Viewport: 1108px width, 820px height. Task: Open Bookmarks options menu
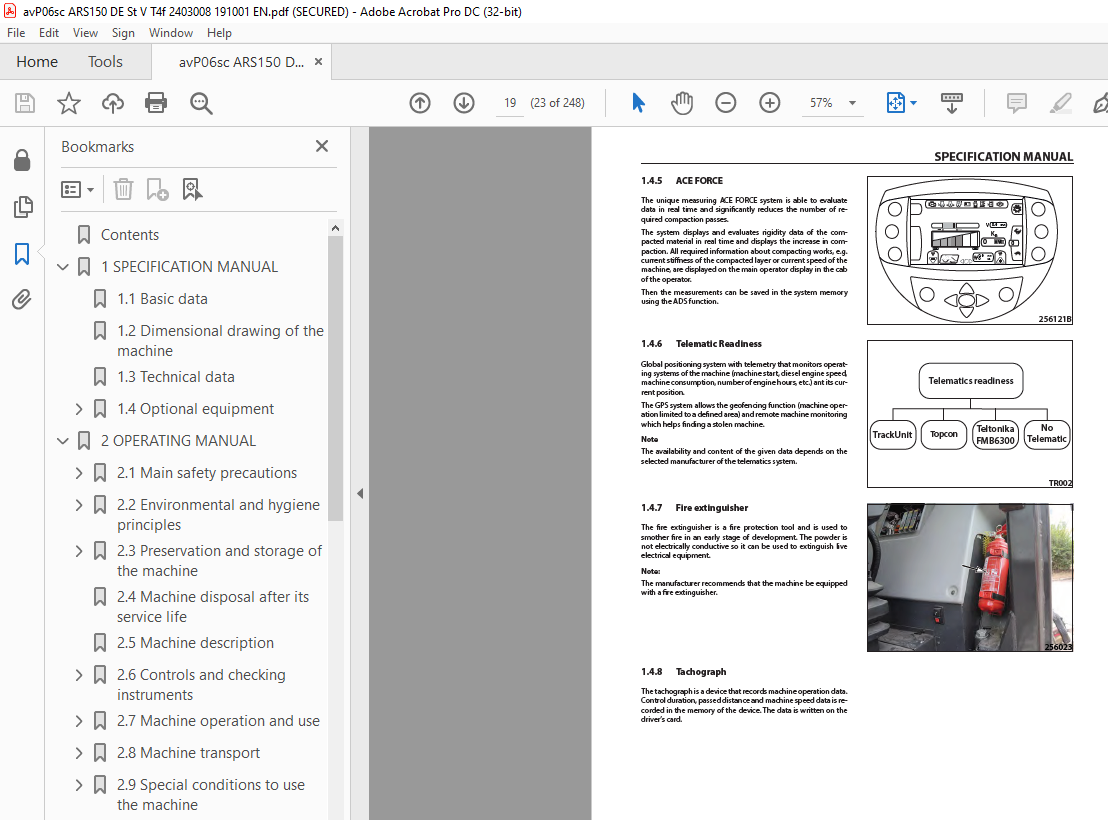tap(77, 189)
